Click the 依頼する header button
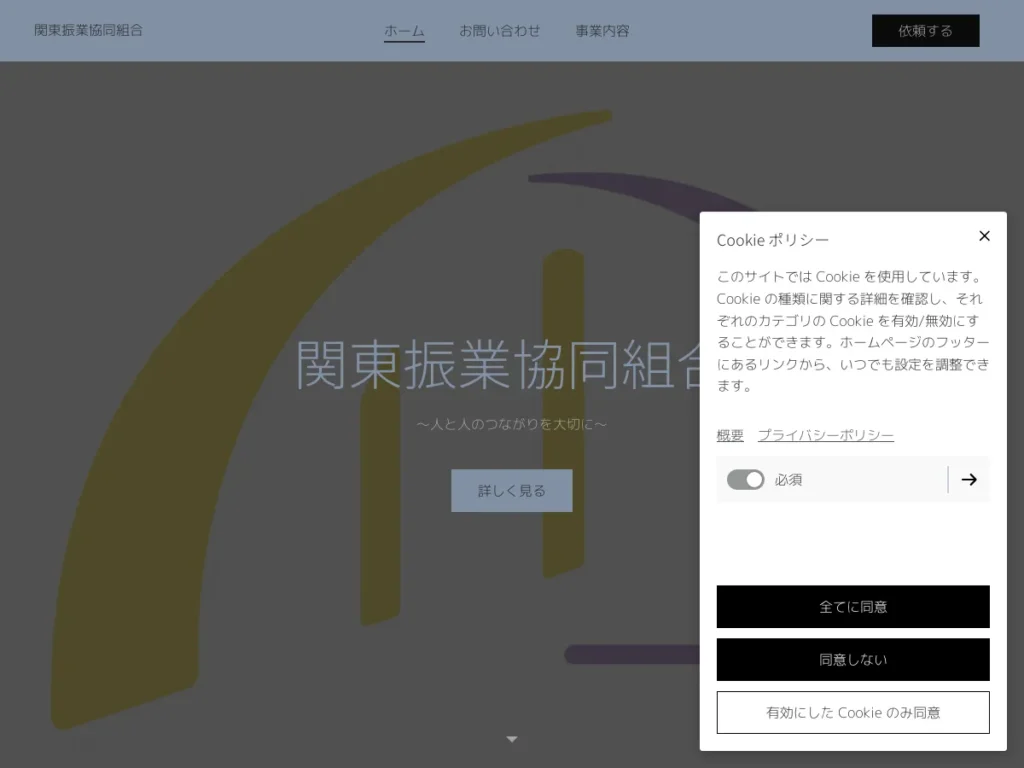The height and width of the screenshot is (768, 1024). tap(925, 31)
